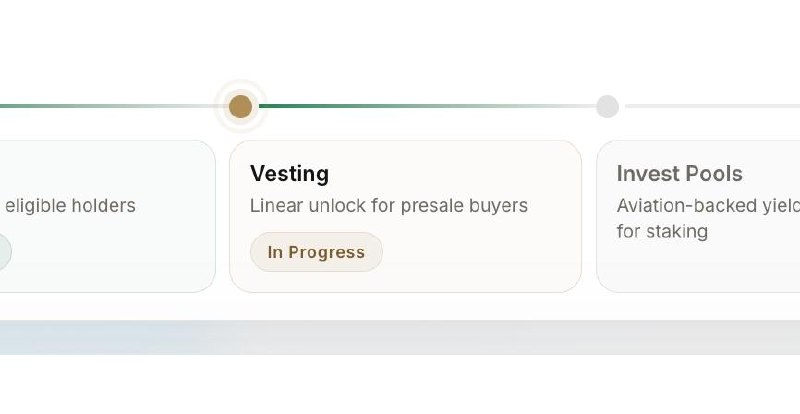Open the Vesting card title

pyautogui.click(x=289, y=174)
